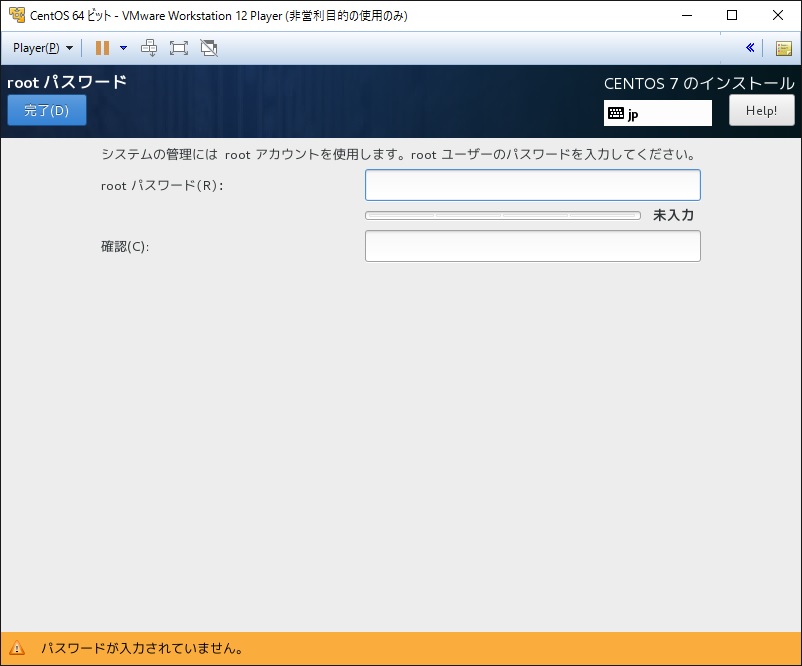
Task: Open installer help via the Help! button
Action: (x=762, y=110)
